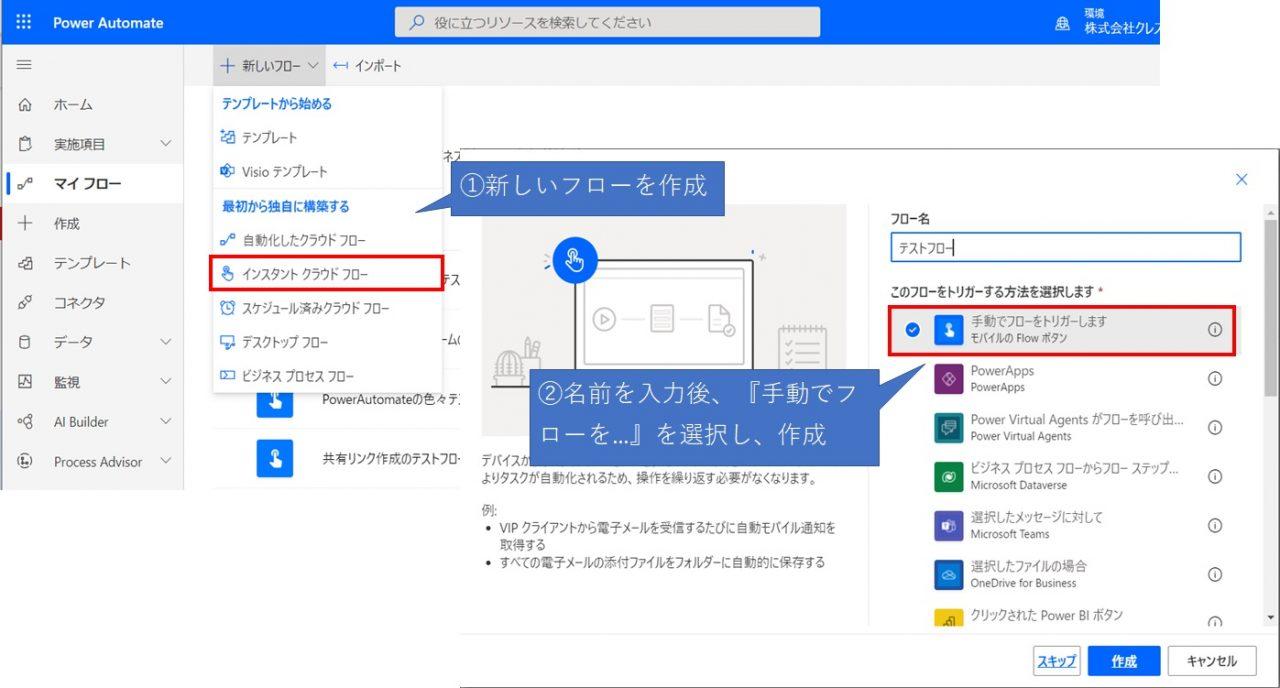Click the Microsoft Teams trigger icon

point(948,526)
